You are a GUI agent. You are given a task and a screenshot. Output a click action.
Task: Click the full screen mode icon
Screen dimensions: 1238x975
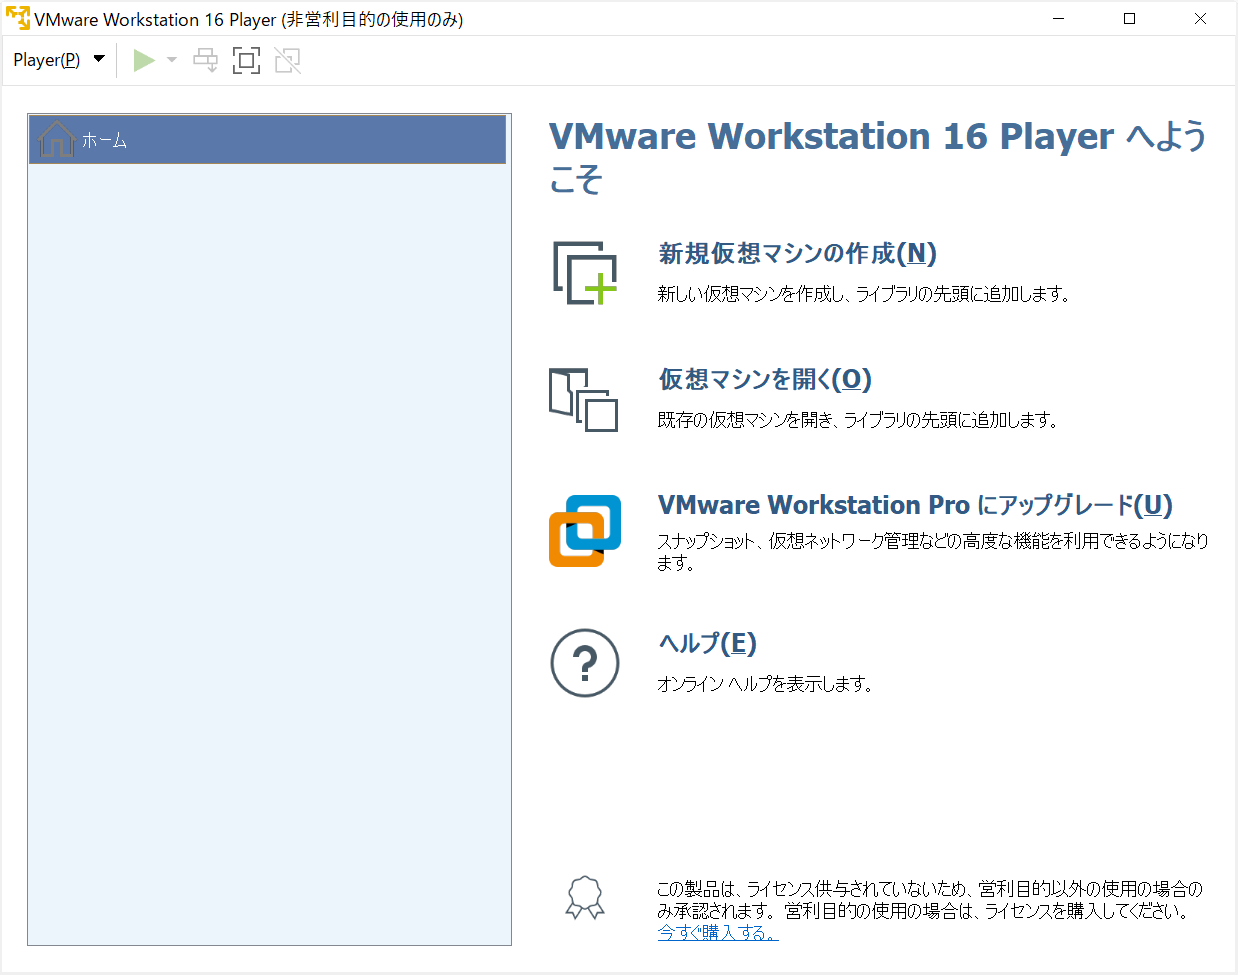246,60
